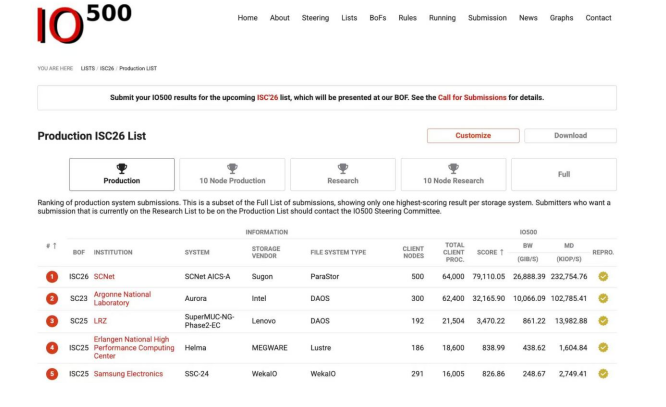Click the BW (GIB/S) column header

pyautogui.click(x=528, y=252)
